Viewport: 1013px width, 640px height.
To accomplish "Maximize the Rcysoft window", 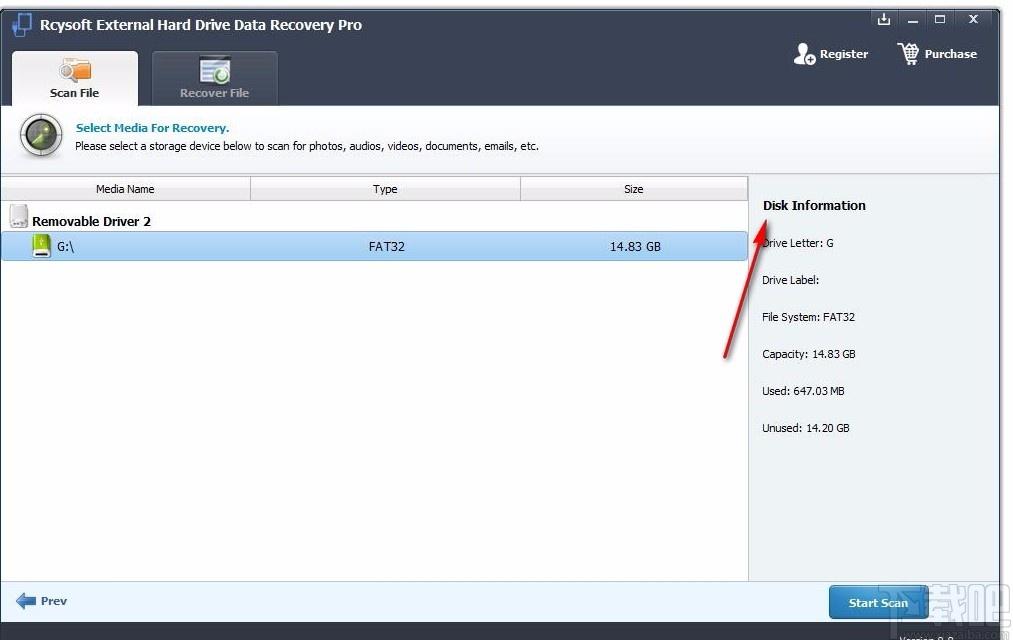I will tap(940, 19).
